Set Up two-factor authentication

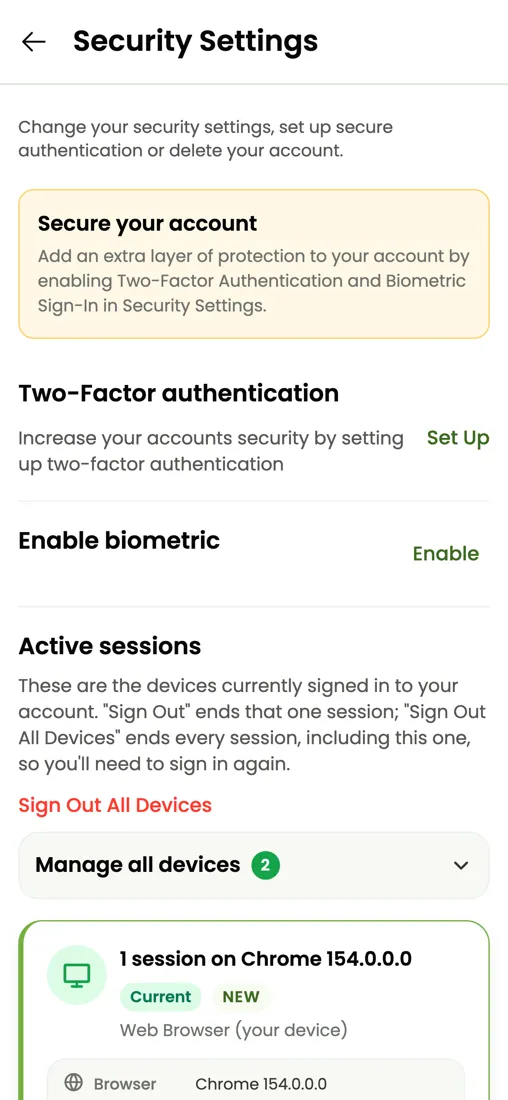pos(457,438)
